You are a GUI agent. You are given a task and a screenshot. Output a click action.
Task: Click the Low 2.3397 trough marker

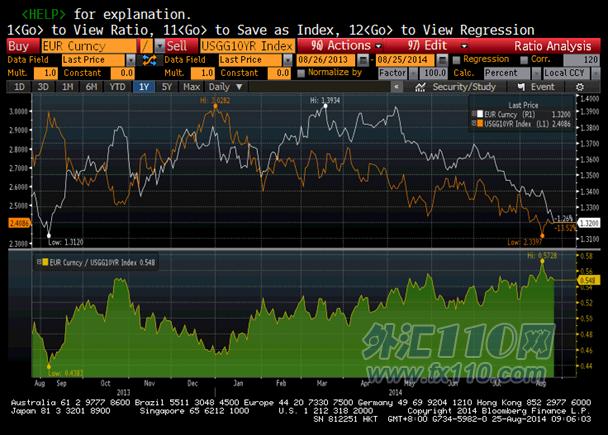(x=542, y=236)
